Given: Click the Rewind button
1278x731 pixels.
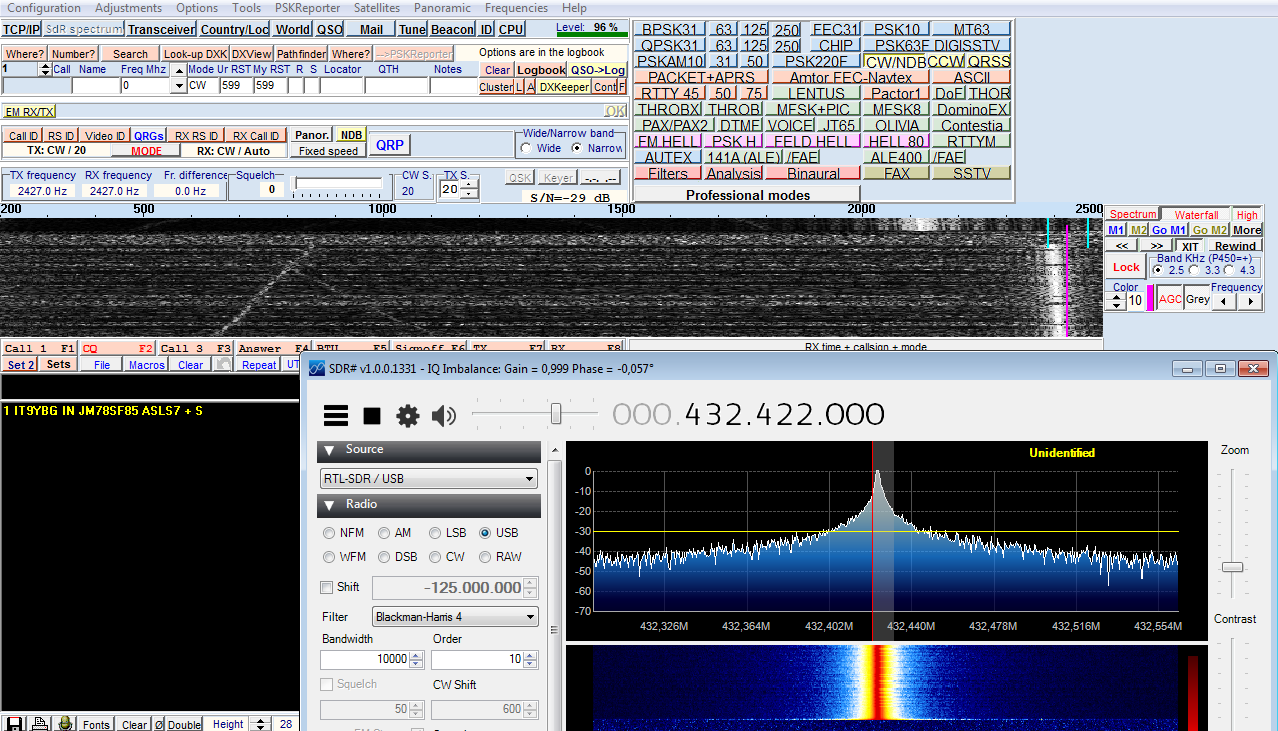Looking at the screenshot, I should [x=1235, y=246].
